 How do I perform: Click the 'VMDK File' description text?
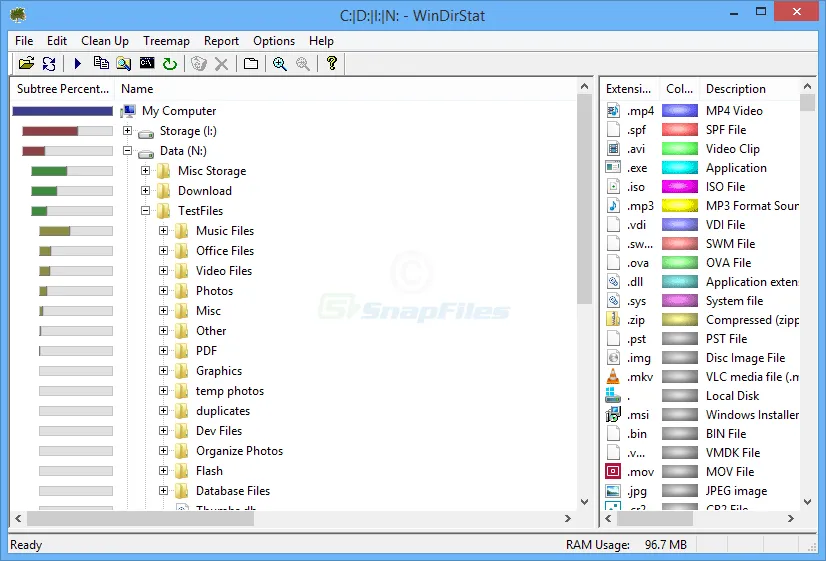733,452
